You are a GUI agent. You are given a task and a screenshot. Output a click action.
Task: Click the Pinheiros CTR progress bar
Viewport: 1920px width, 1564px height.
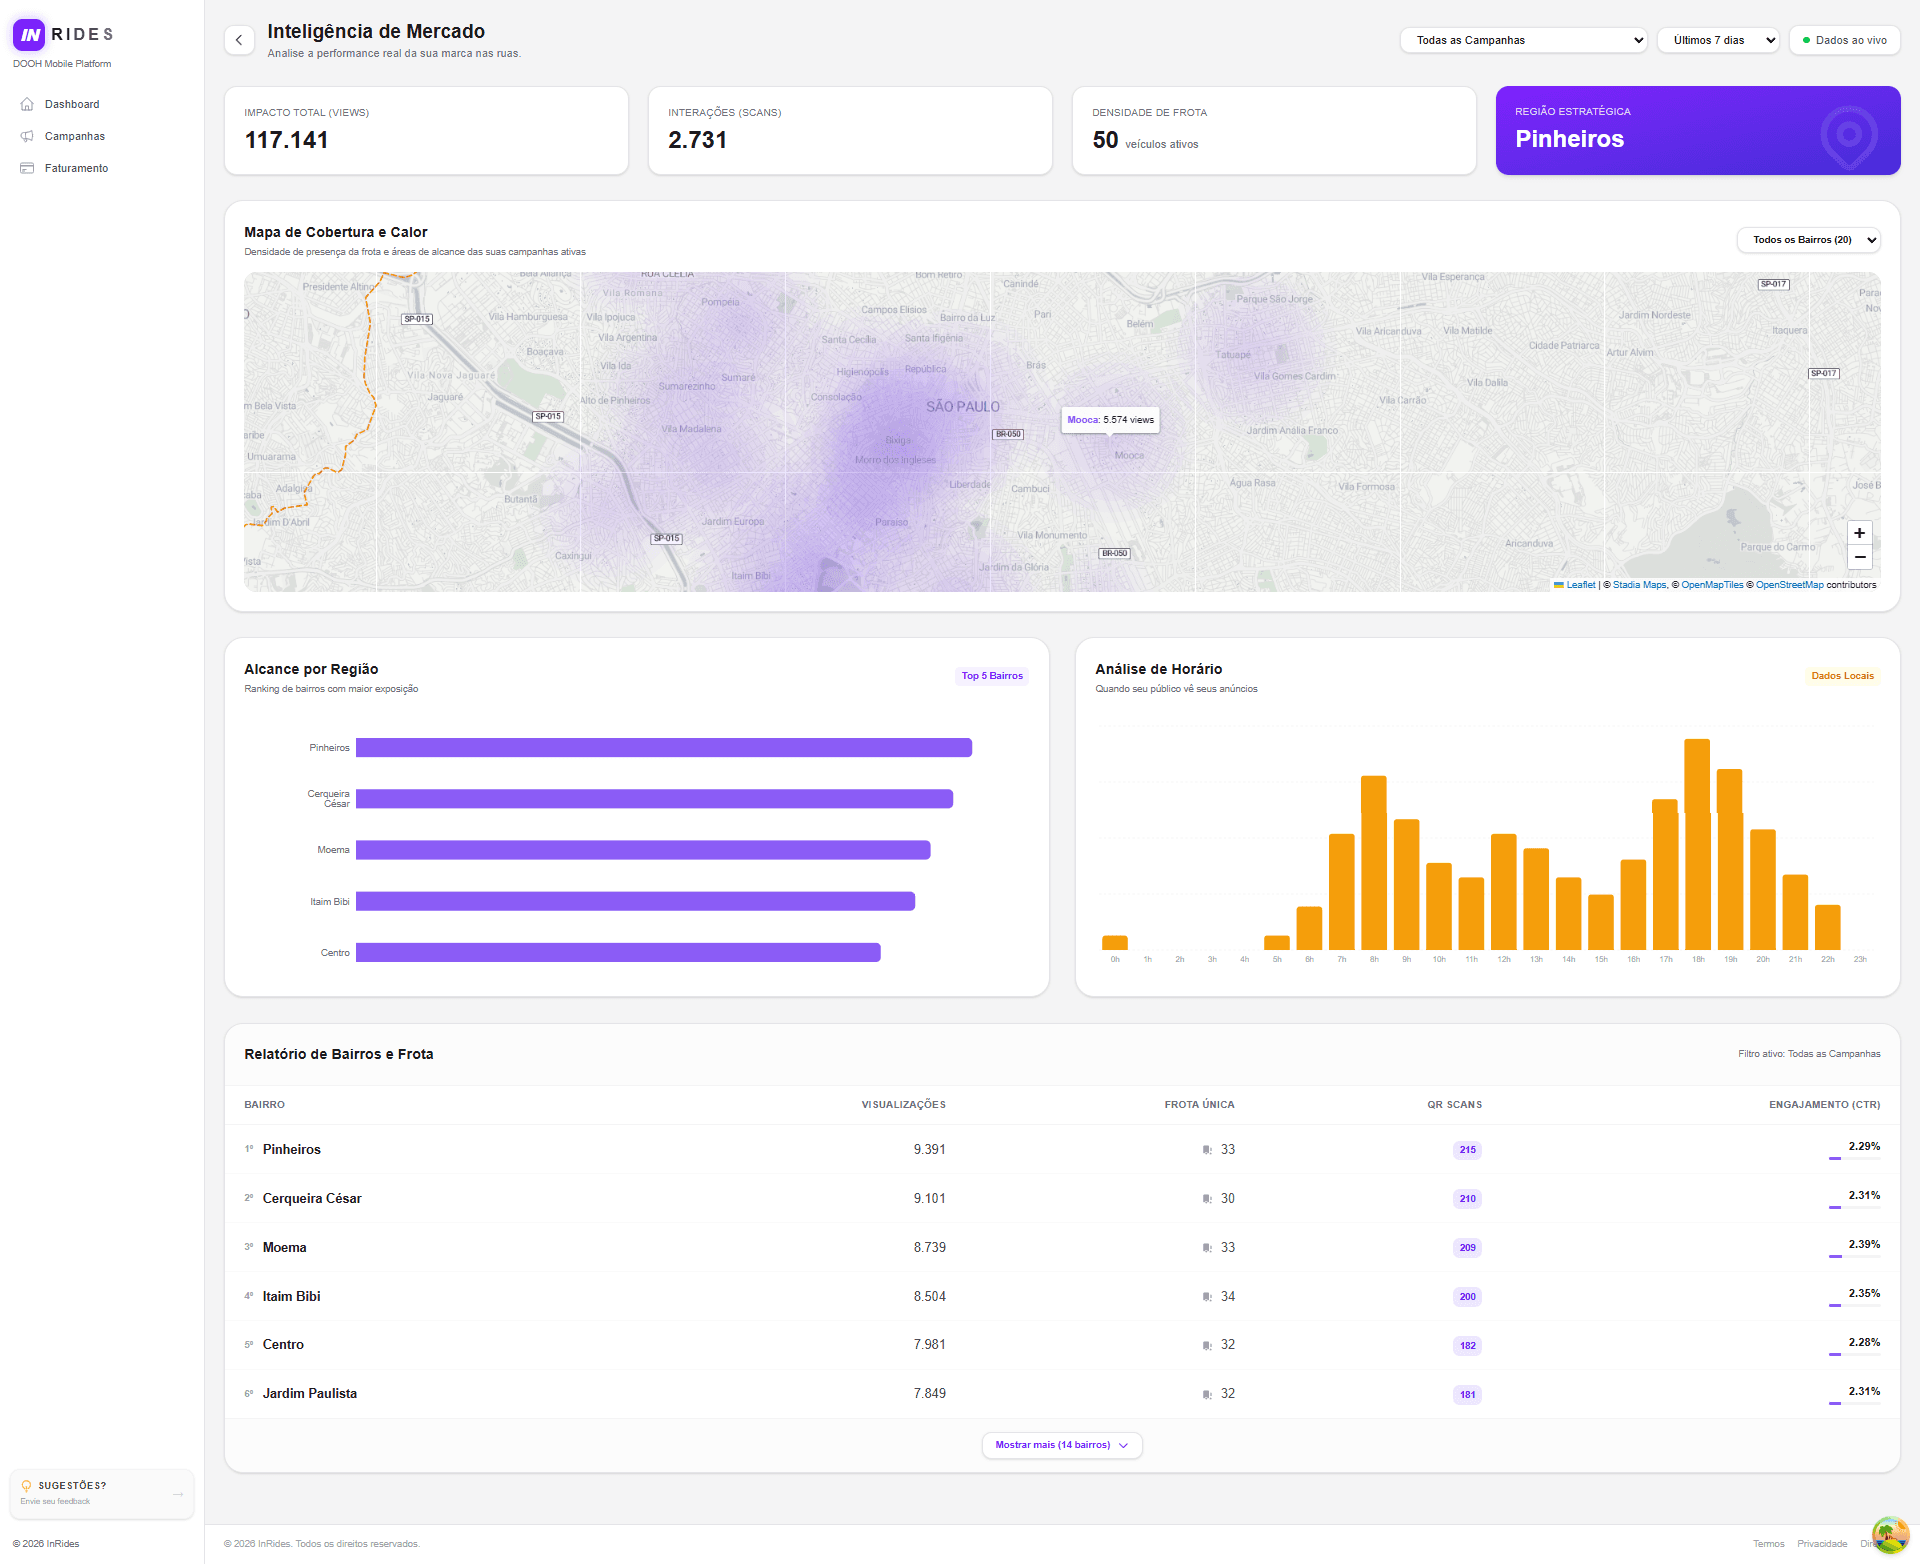[x=1854, y=1158]
